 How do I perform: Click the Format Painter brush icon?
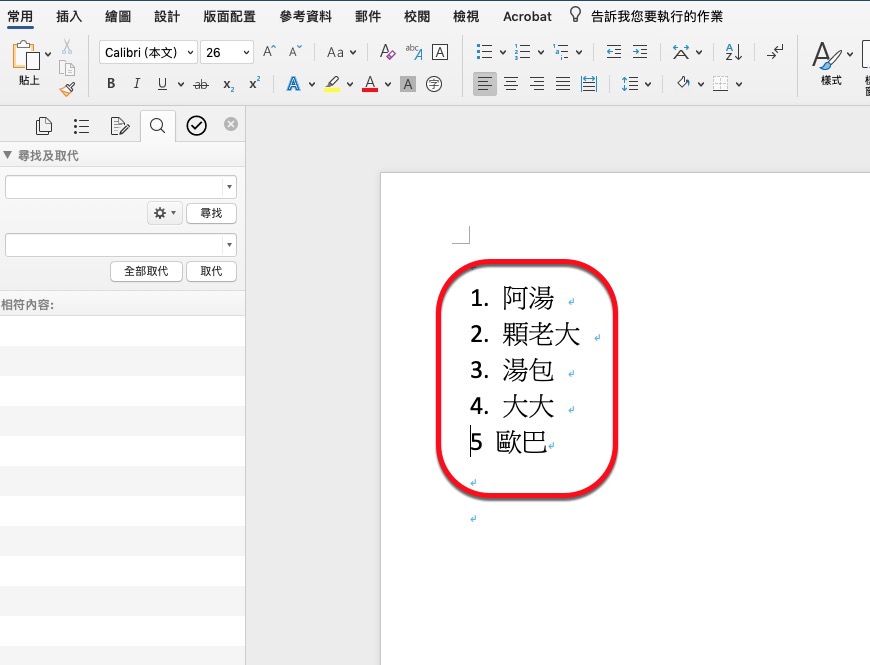click(67, 89)
